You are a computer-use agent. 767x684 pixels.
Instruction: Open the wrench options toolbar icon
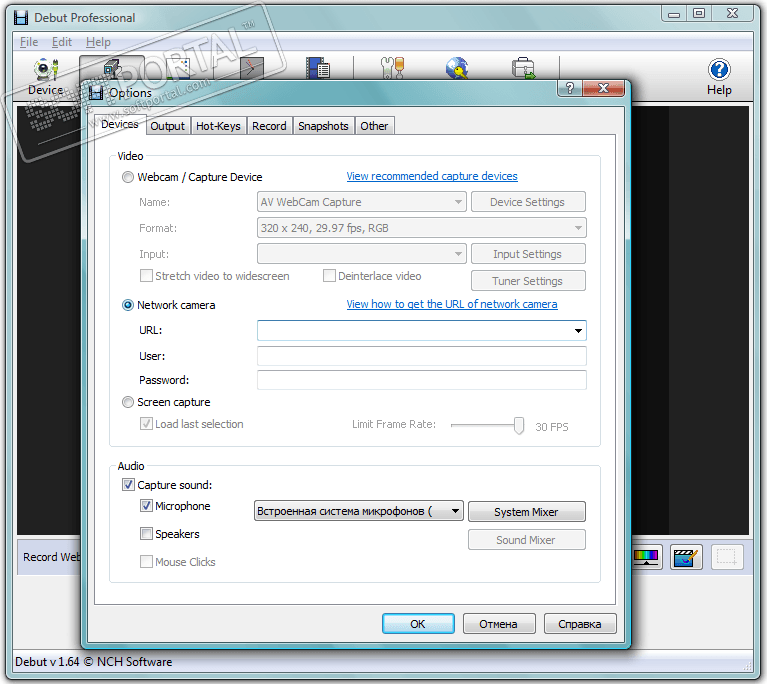click(x=392, y=68)
